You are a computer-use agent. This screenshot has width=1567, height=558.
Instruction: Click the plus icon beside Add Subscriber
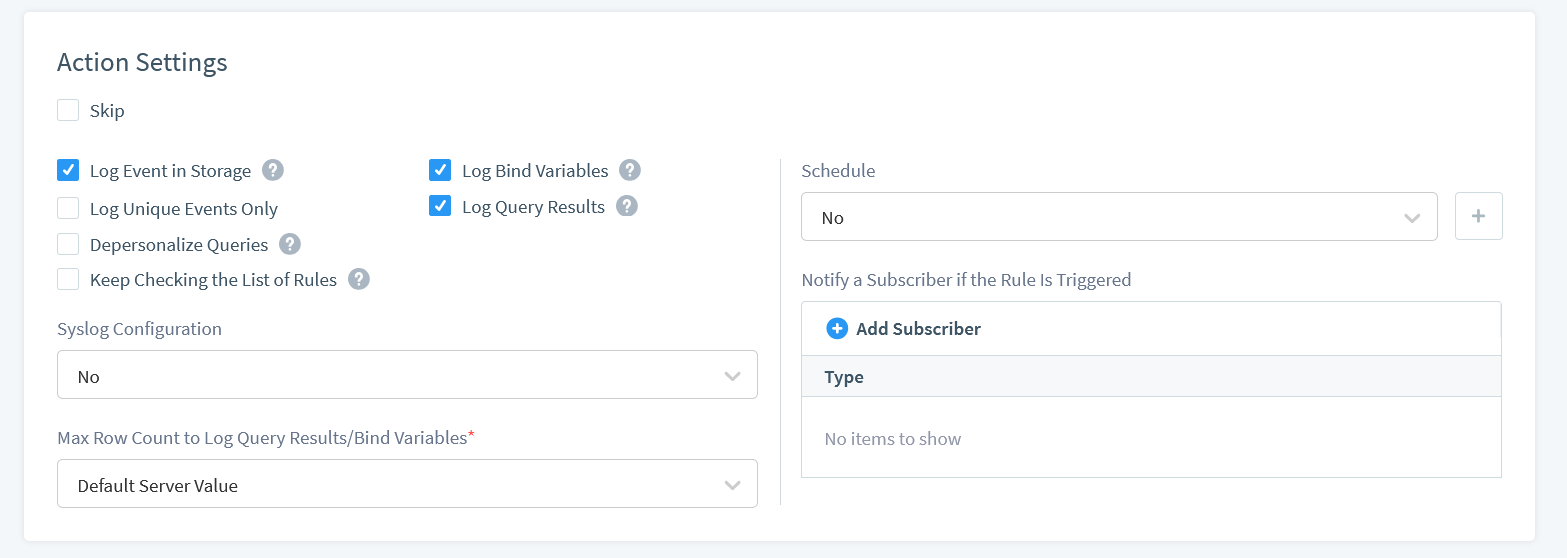837,328
